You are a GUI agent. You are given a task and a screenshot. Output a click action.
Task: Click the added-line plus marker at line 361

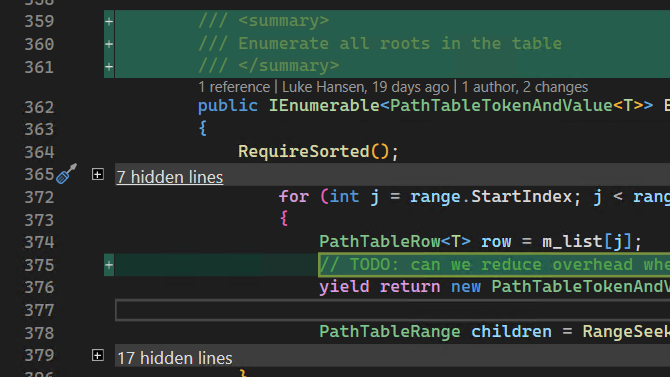109,67
